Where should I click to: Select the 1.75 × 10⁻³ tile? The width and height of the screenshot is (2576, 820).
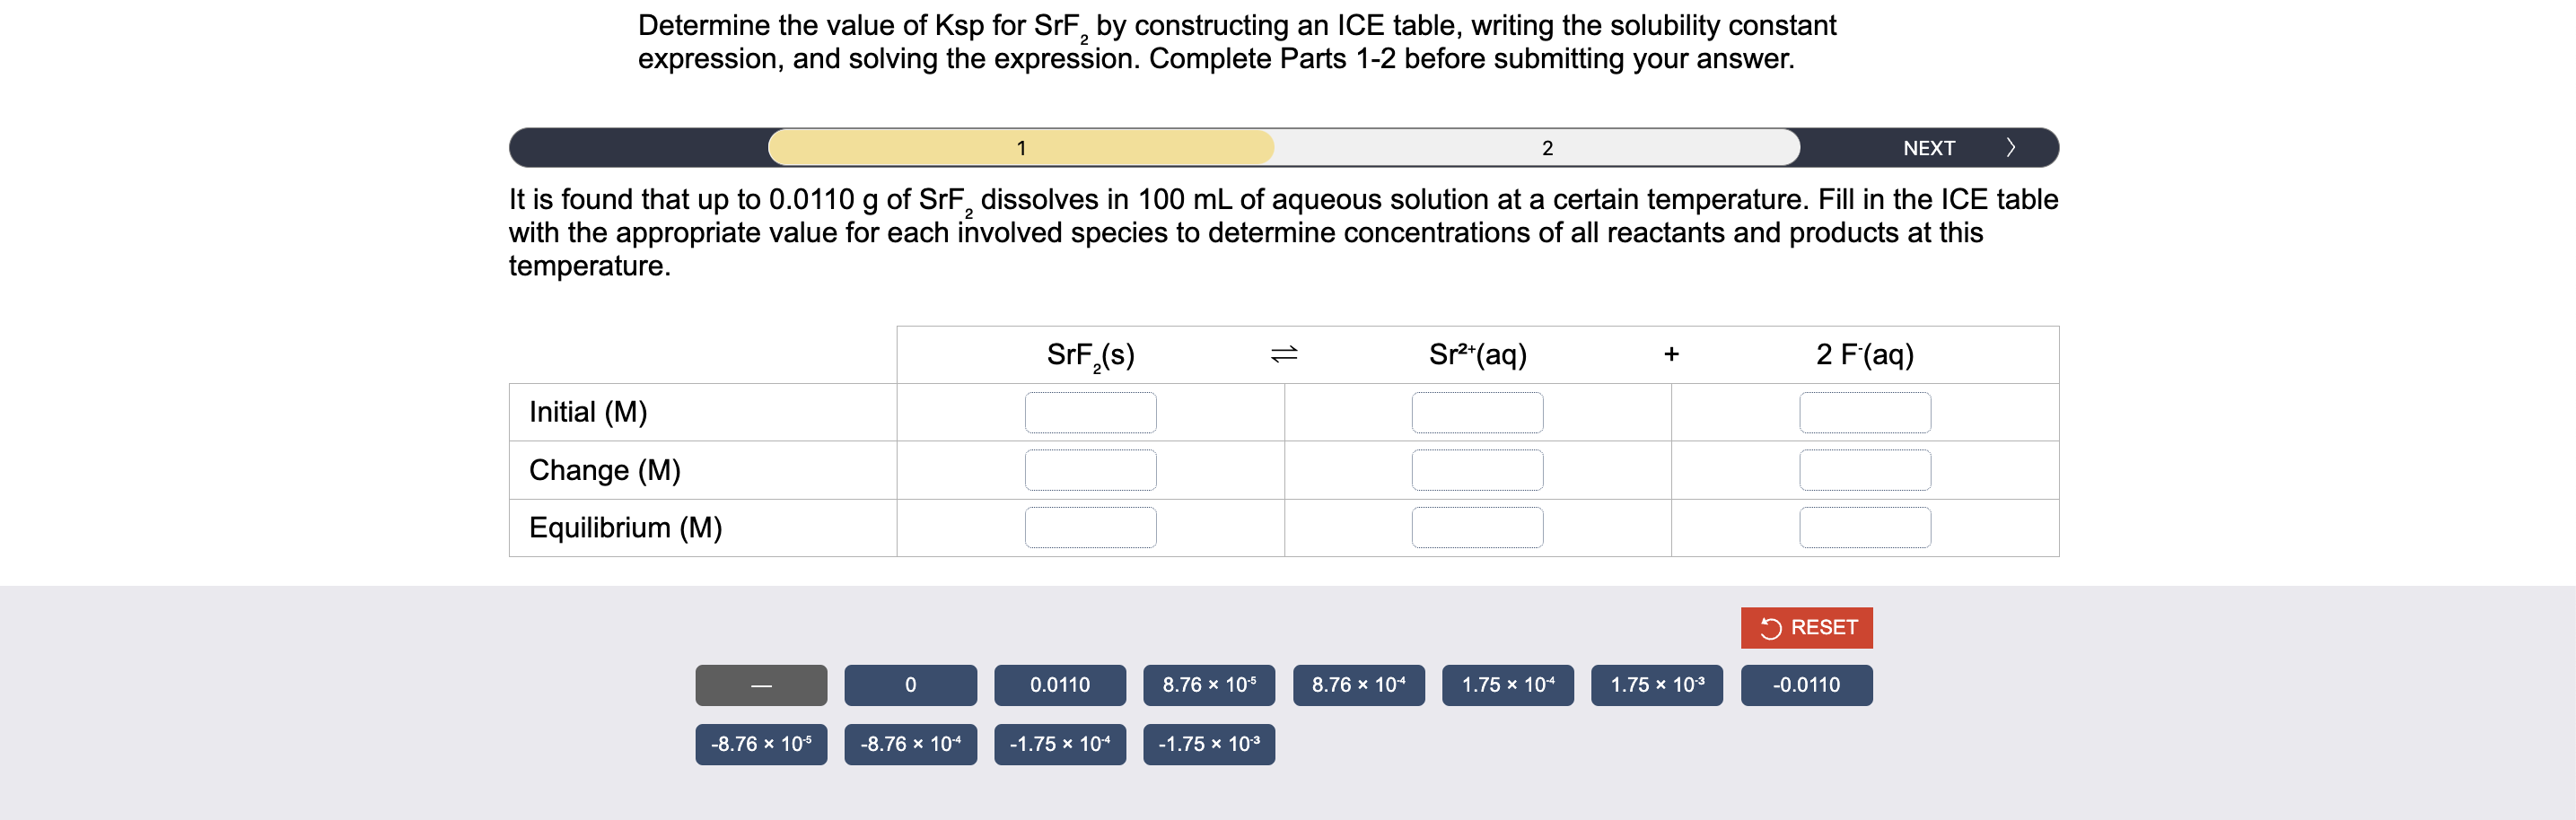click(1656, 684)
